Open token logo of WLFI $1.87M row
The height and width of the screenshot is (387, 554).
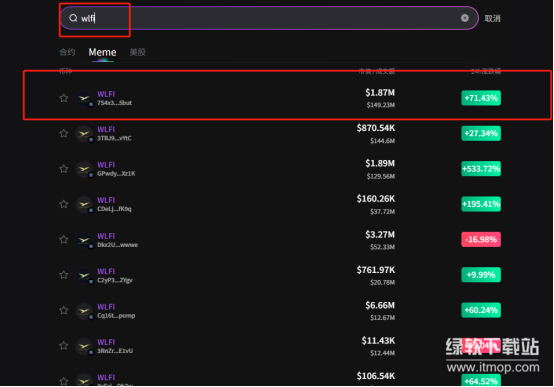(84, 98)
